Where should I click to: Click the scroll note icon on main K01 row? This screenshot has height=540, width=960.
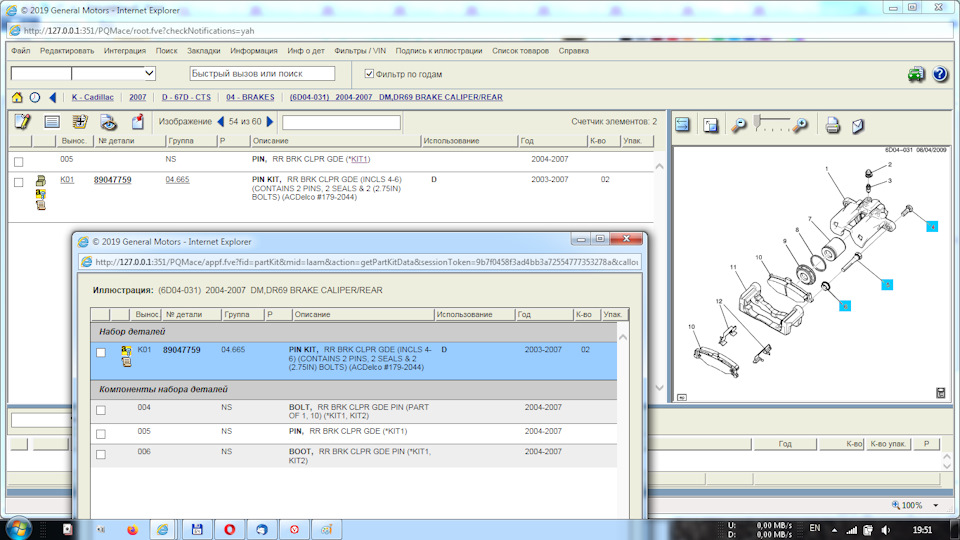coord(41,205)
